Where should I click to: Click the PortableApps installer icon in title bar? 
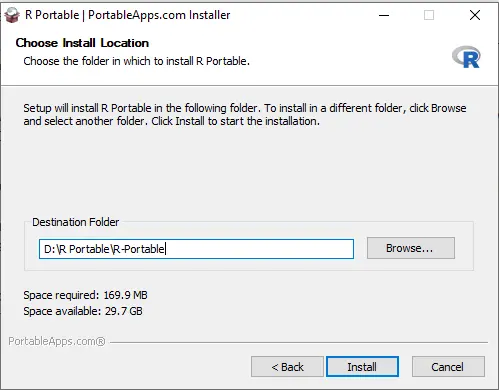12,15
